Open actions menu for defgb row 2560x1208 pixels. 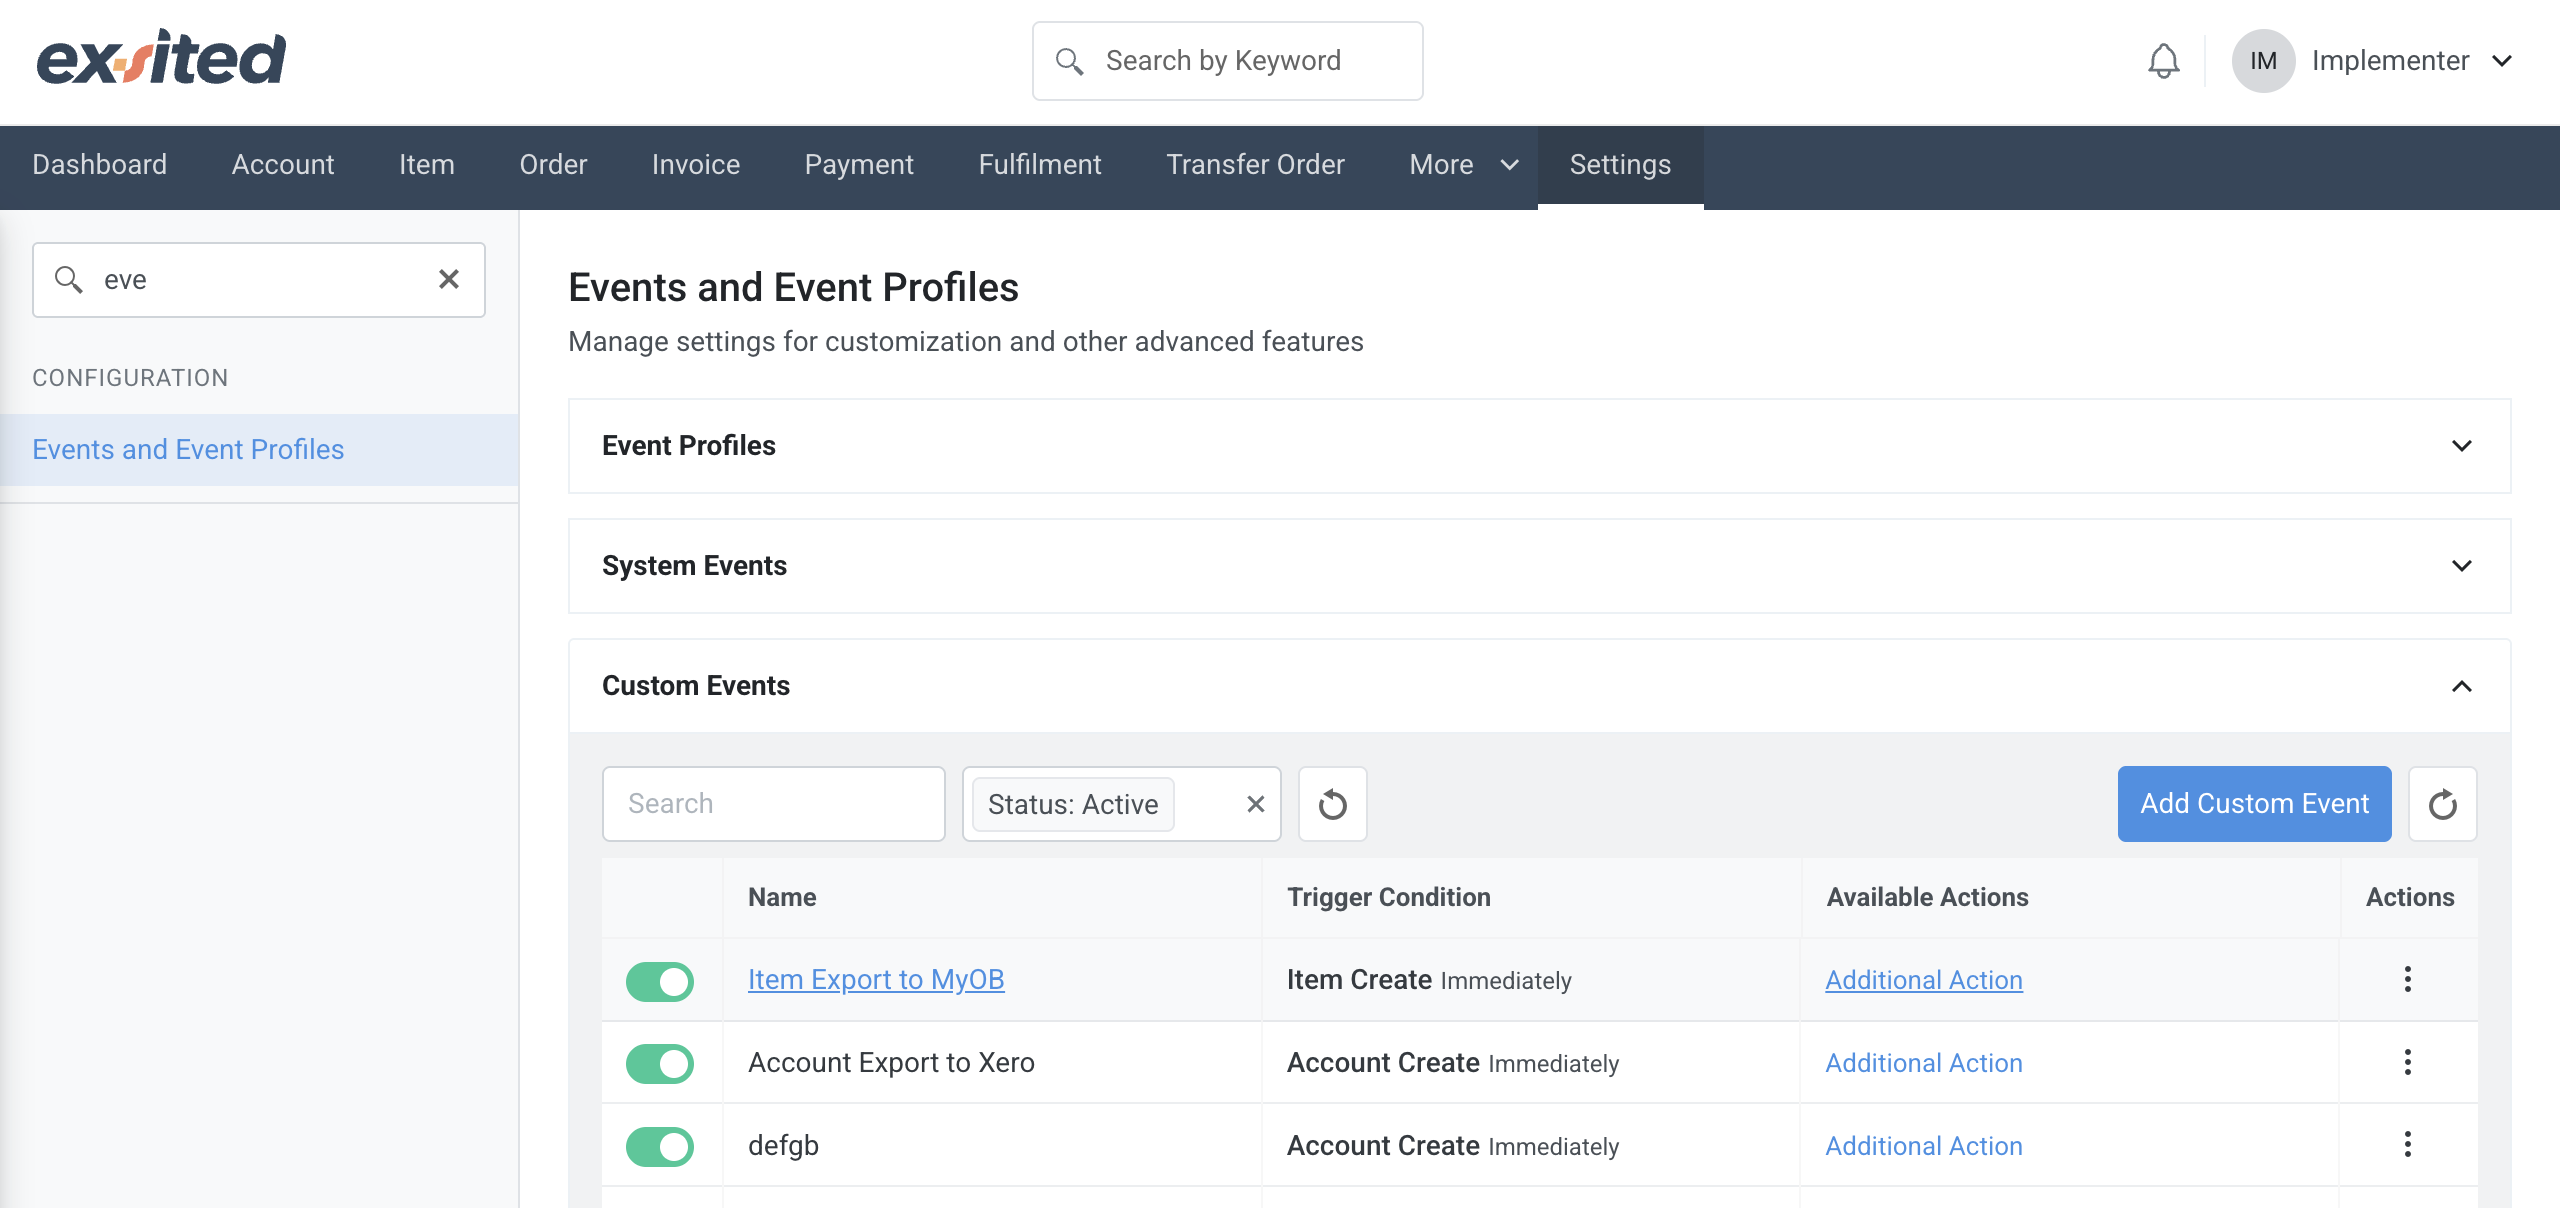click(2408, 1144)
